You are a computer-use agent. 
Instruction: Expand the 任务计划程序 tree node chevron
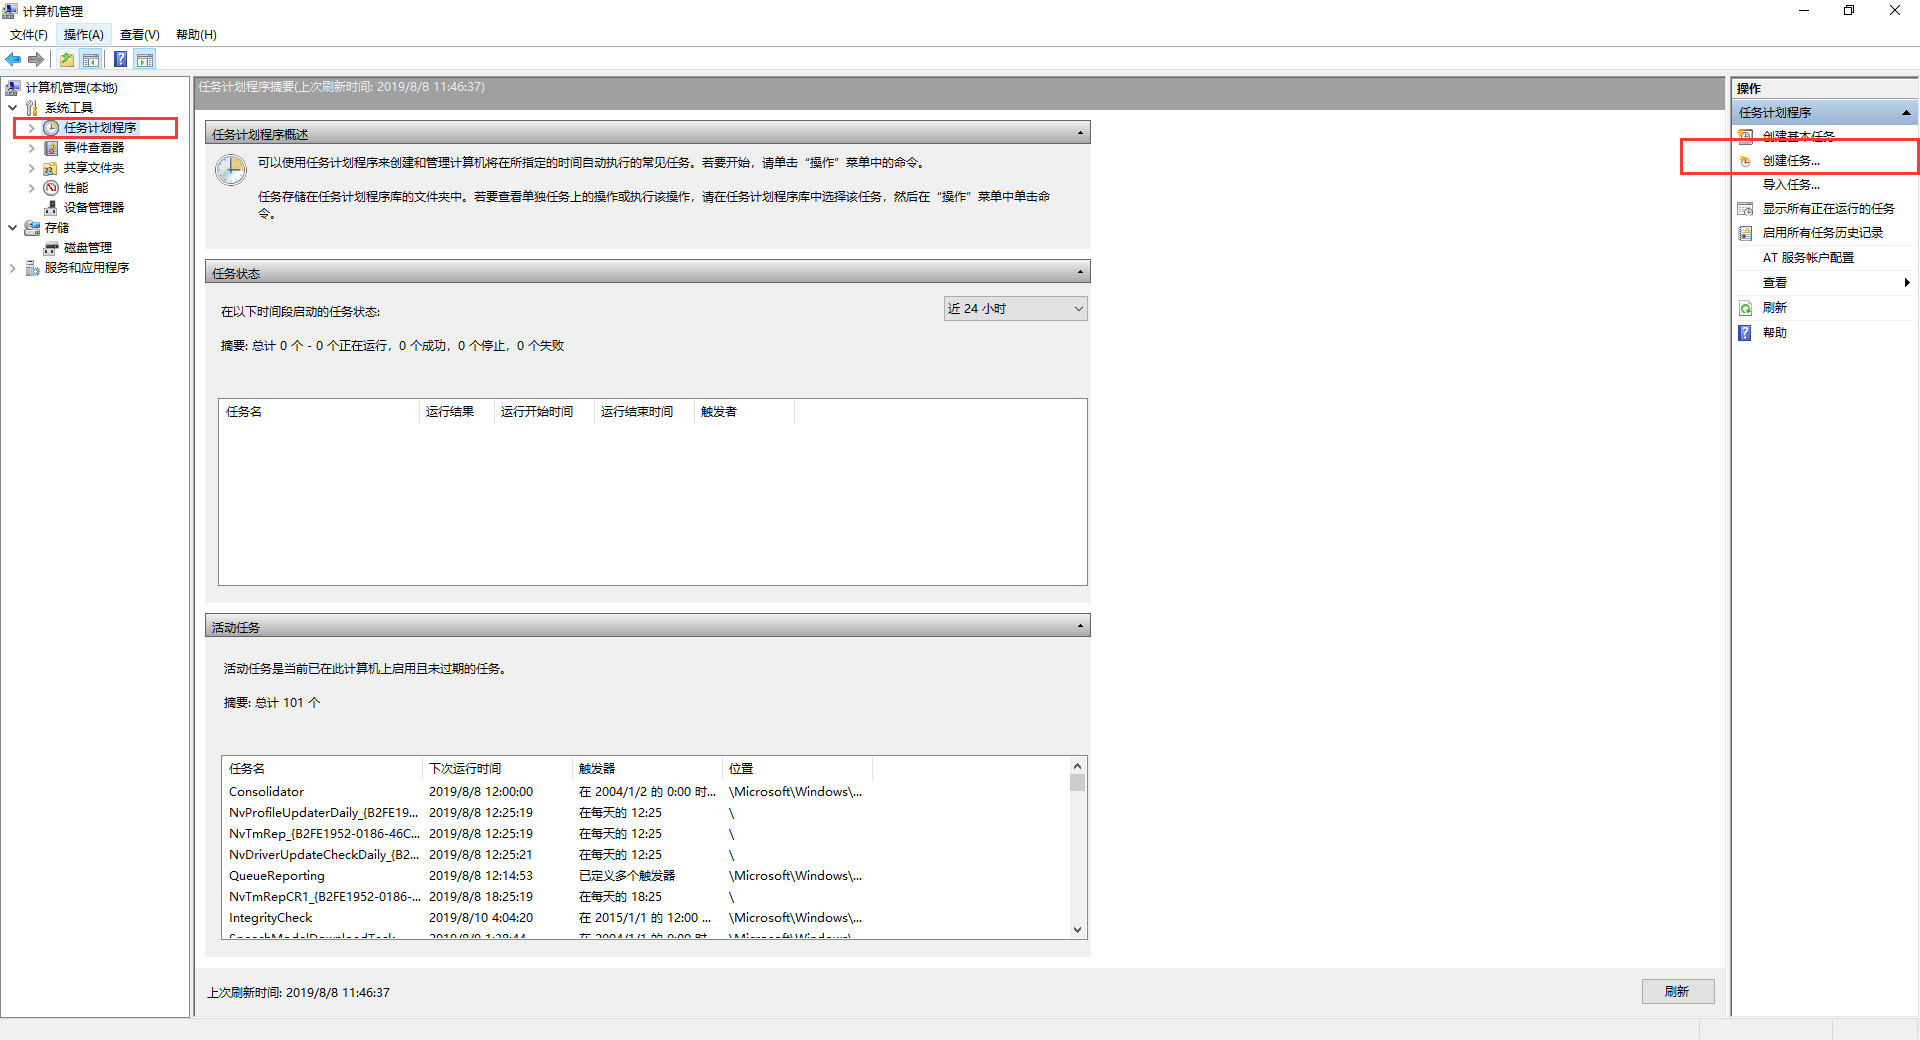32,128
